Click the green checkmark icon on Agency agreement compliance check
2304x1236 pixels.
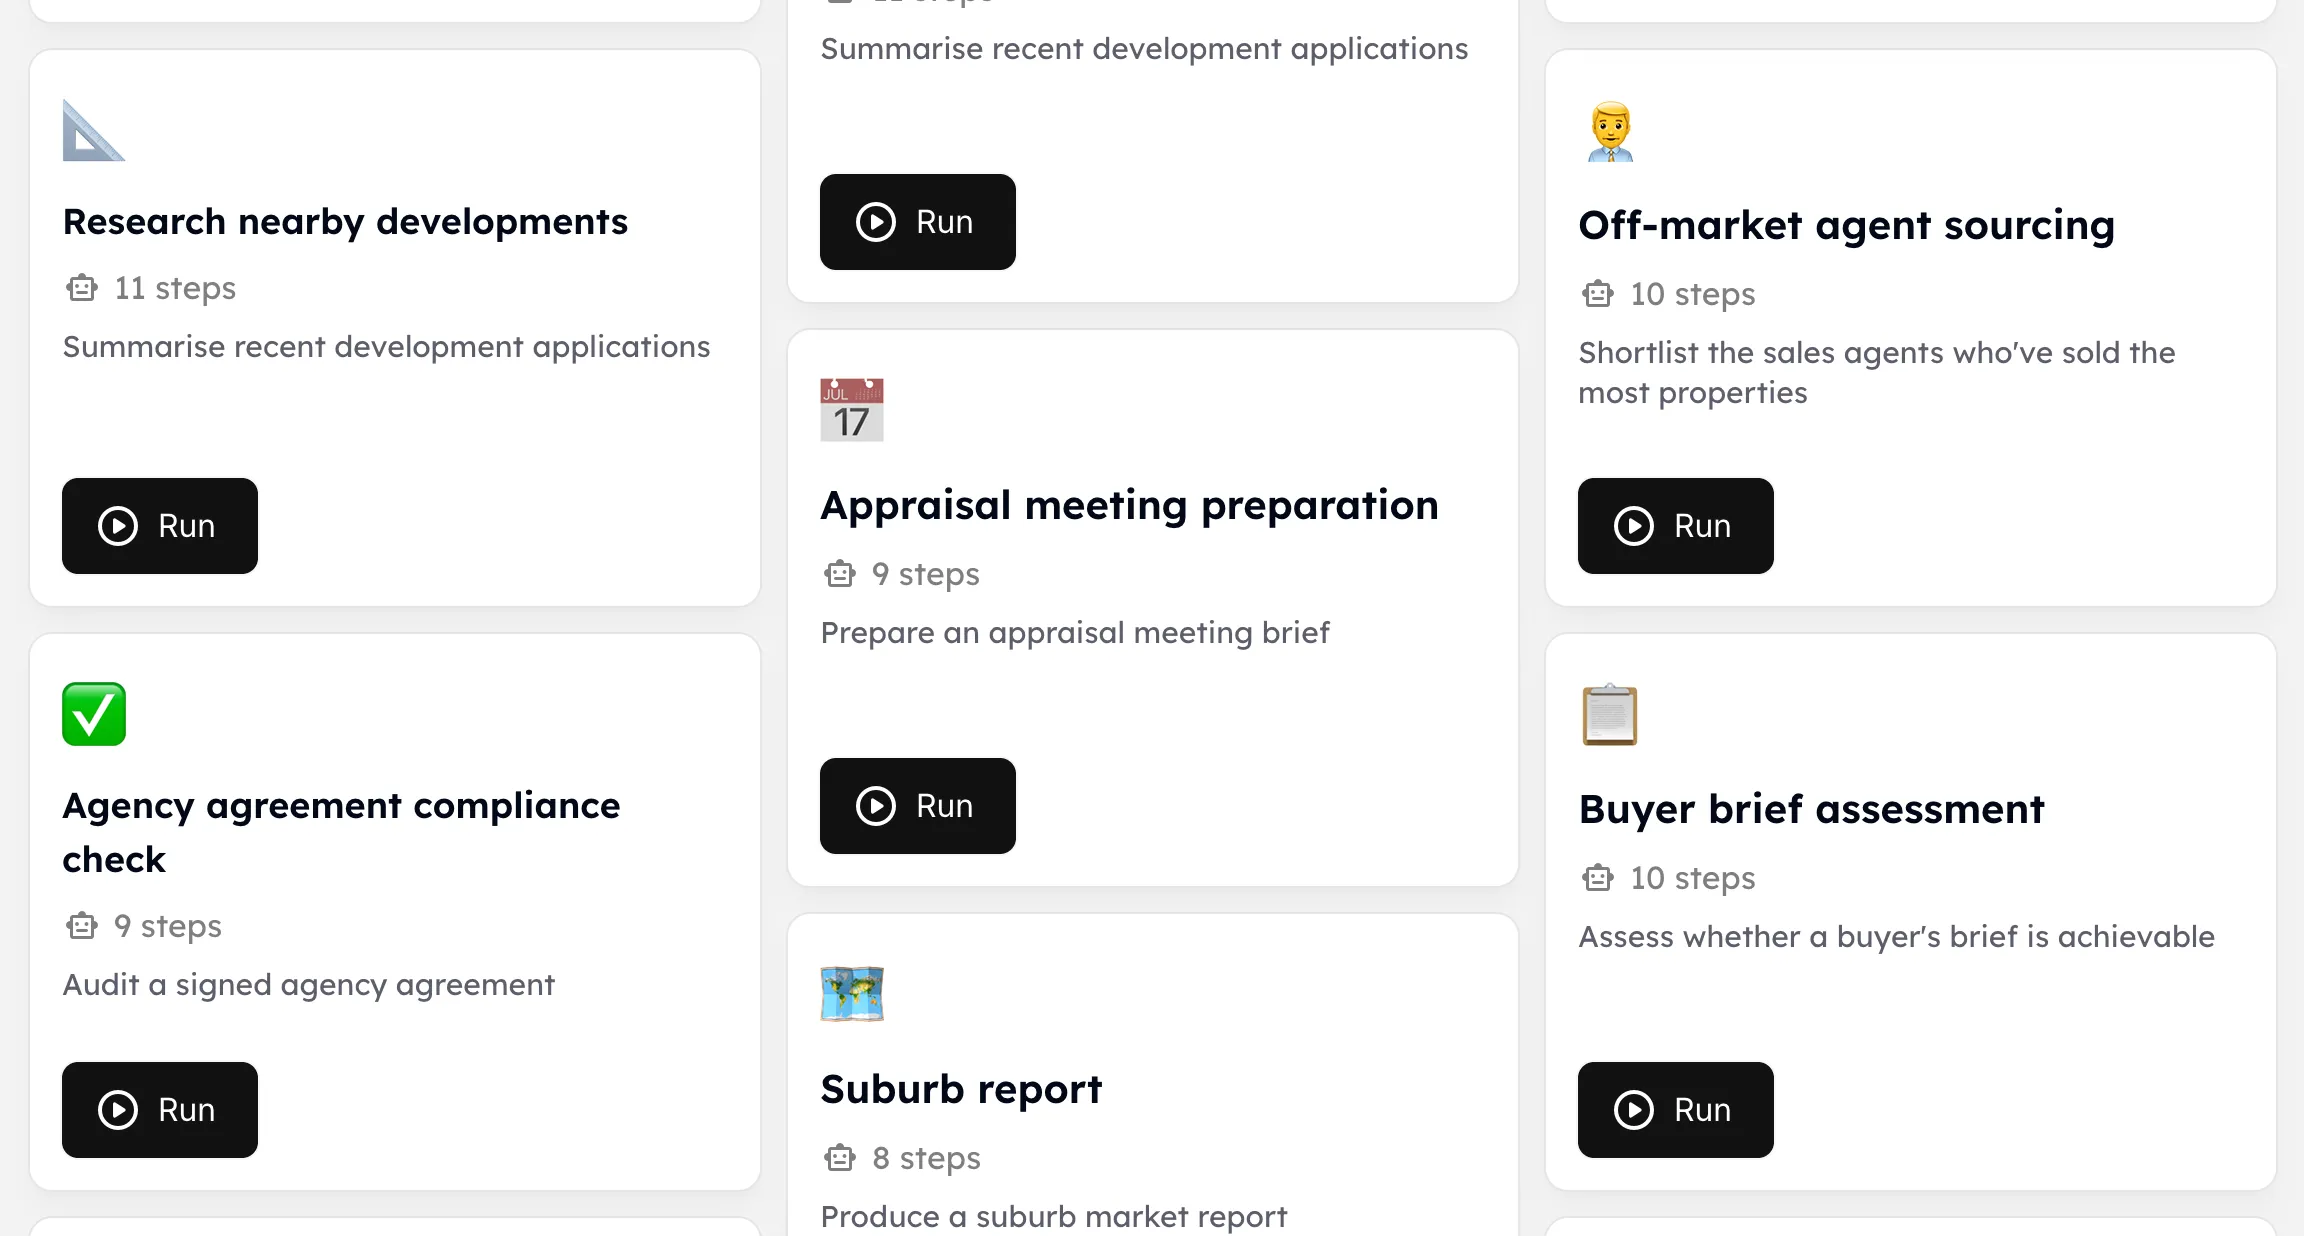[x=94, y=714]
